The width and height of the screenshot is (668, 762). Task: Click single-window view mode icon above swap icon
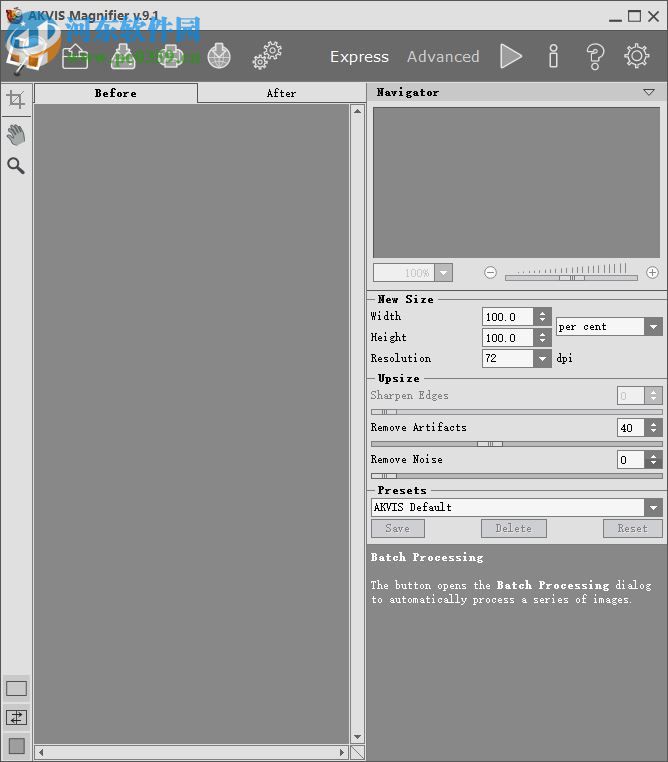17,689
